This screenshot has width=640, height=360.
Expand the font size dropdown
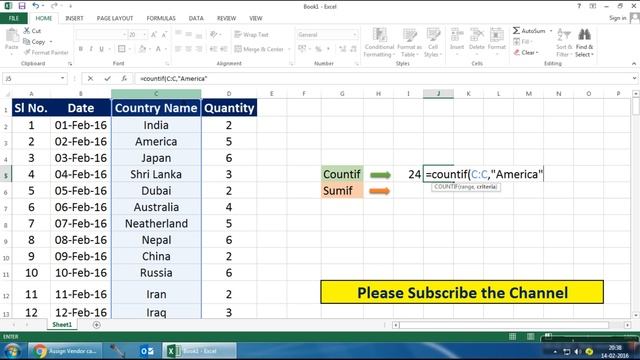click(x=144, y=35)
